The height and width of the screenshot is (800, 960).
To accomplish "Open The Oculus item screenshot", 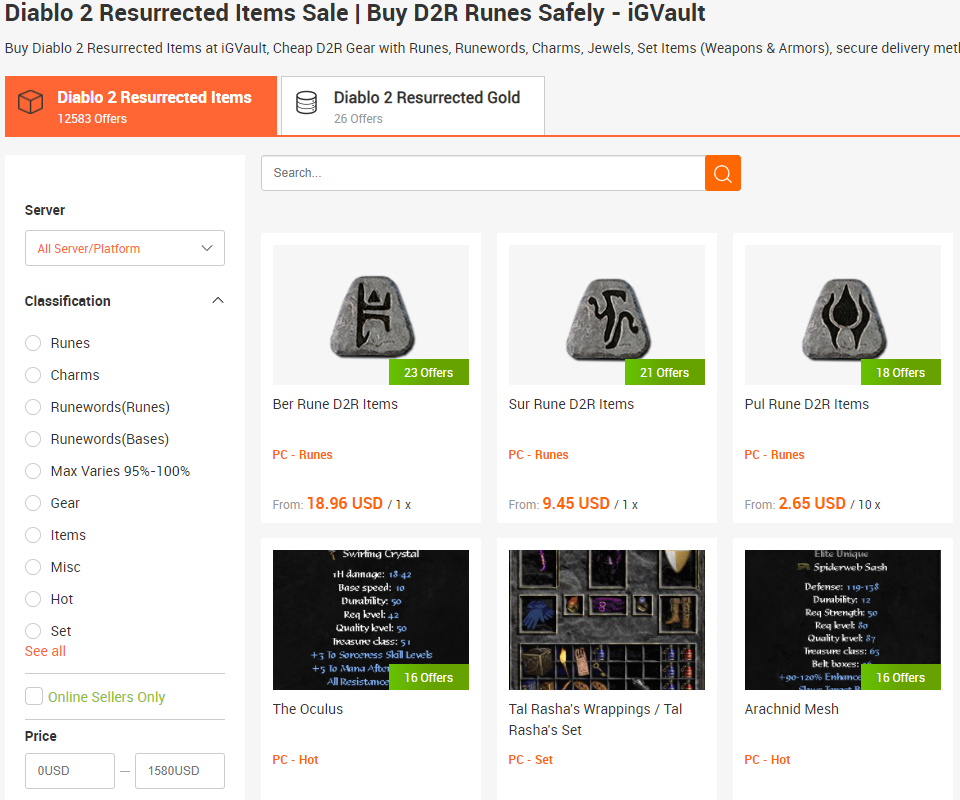I will tap(371, 619).
